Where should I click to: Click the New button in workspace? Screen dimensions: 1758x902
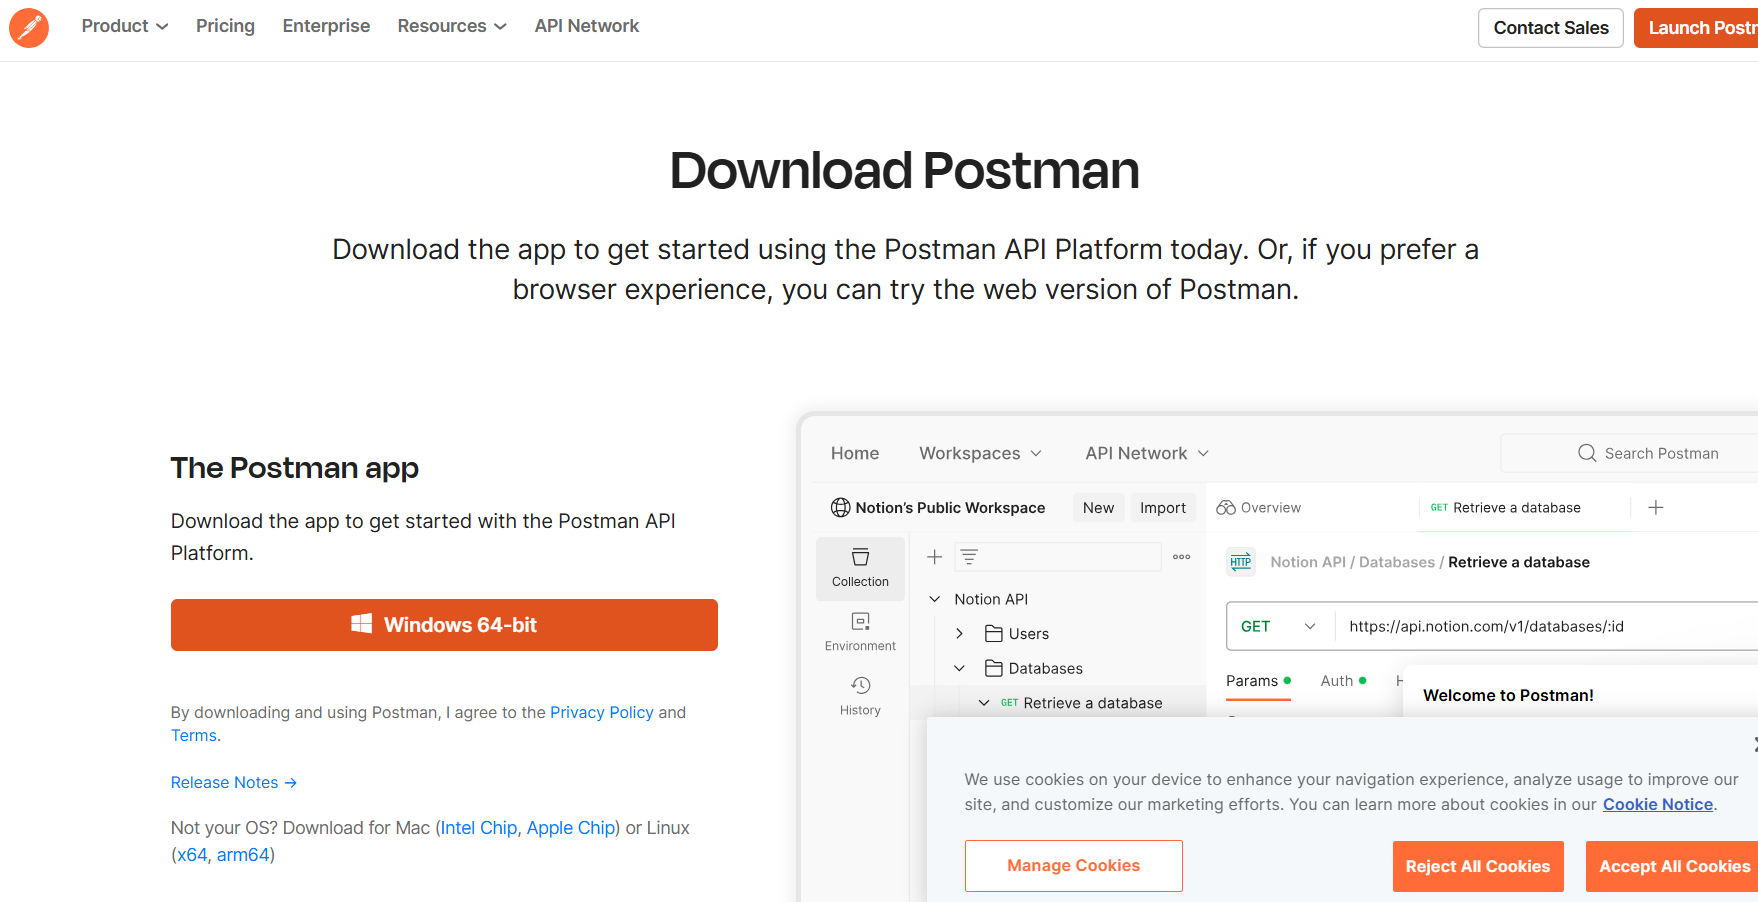tap(1098, 508)
